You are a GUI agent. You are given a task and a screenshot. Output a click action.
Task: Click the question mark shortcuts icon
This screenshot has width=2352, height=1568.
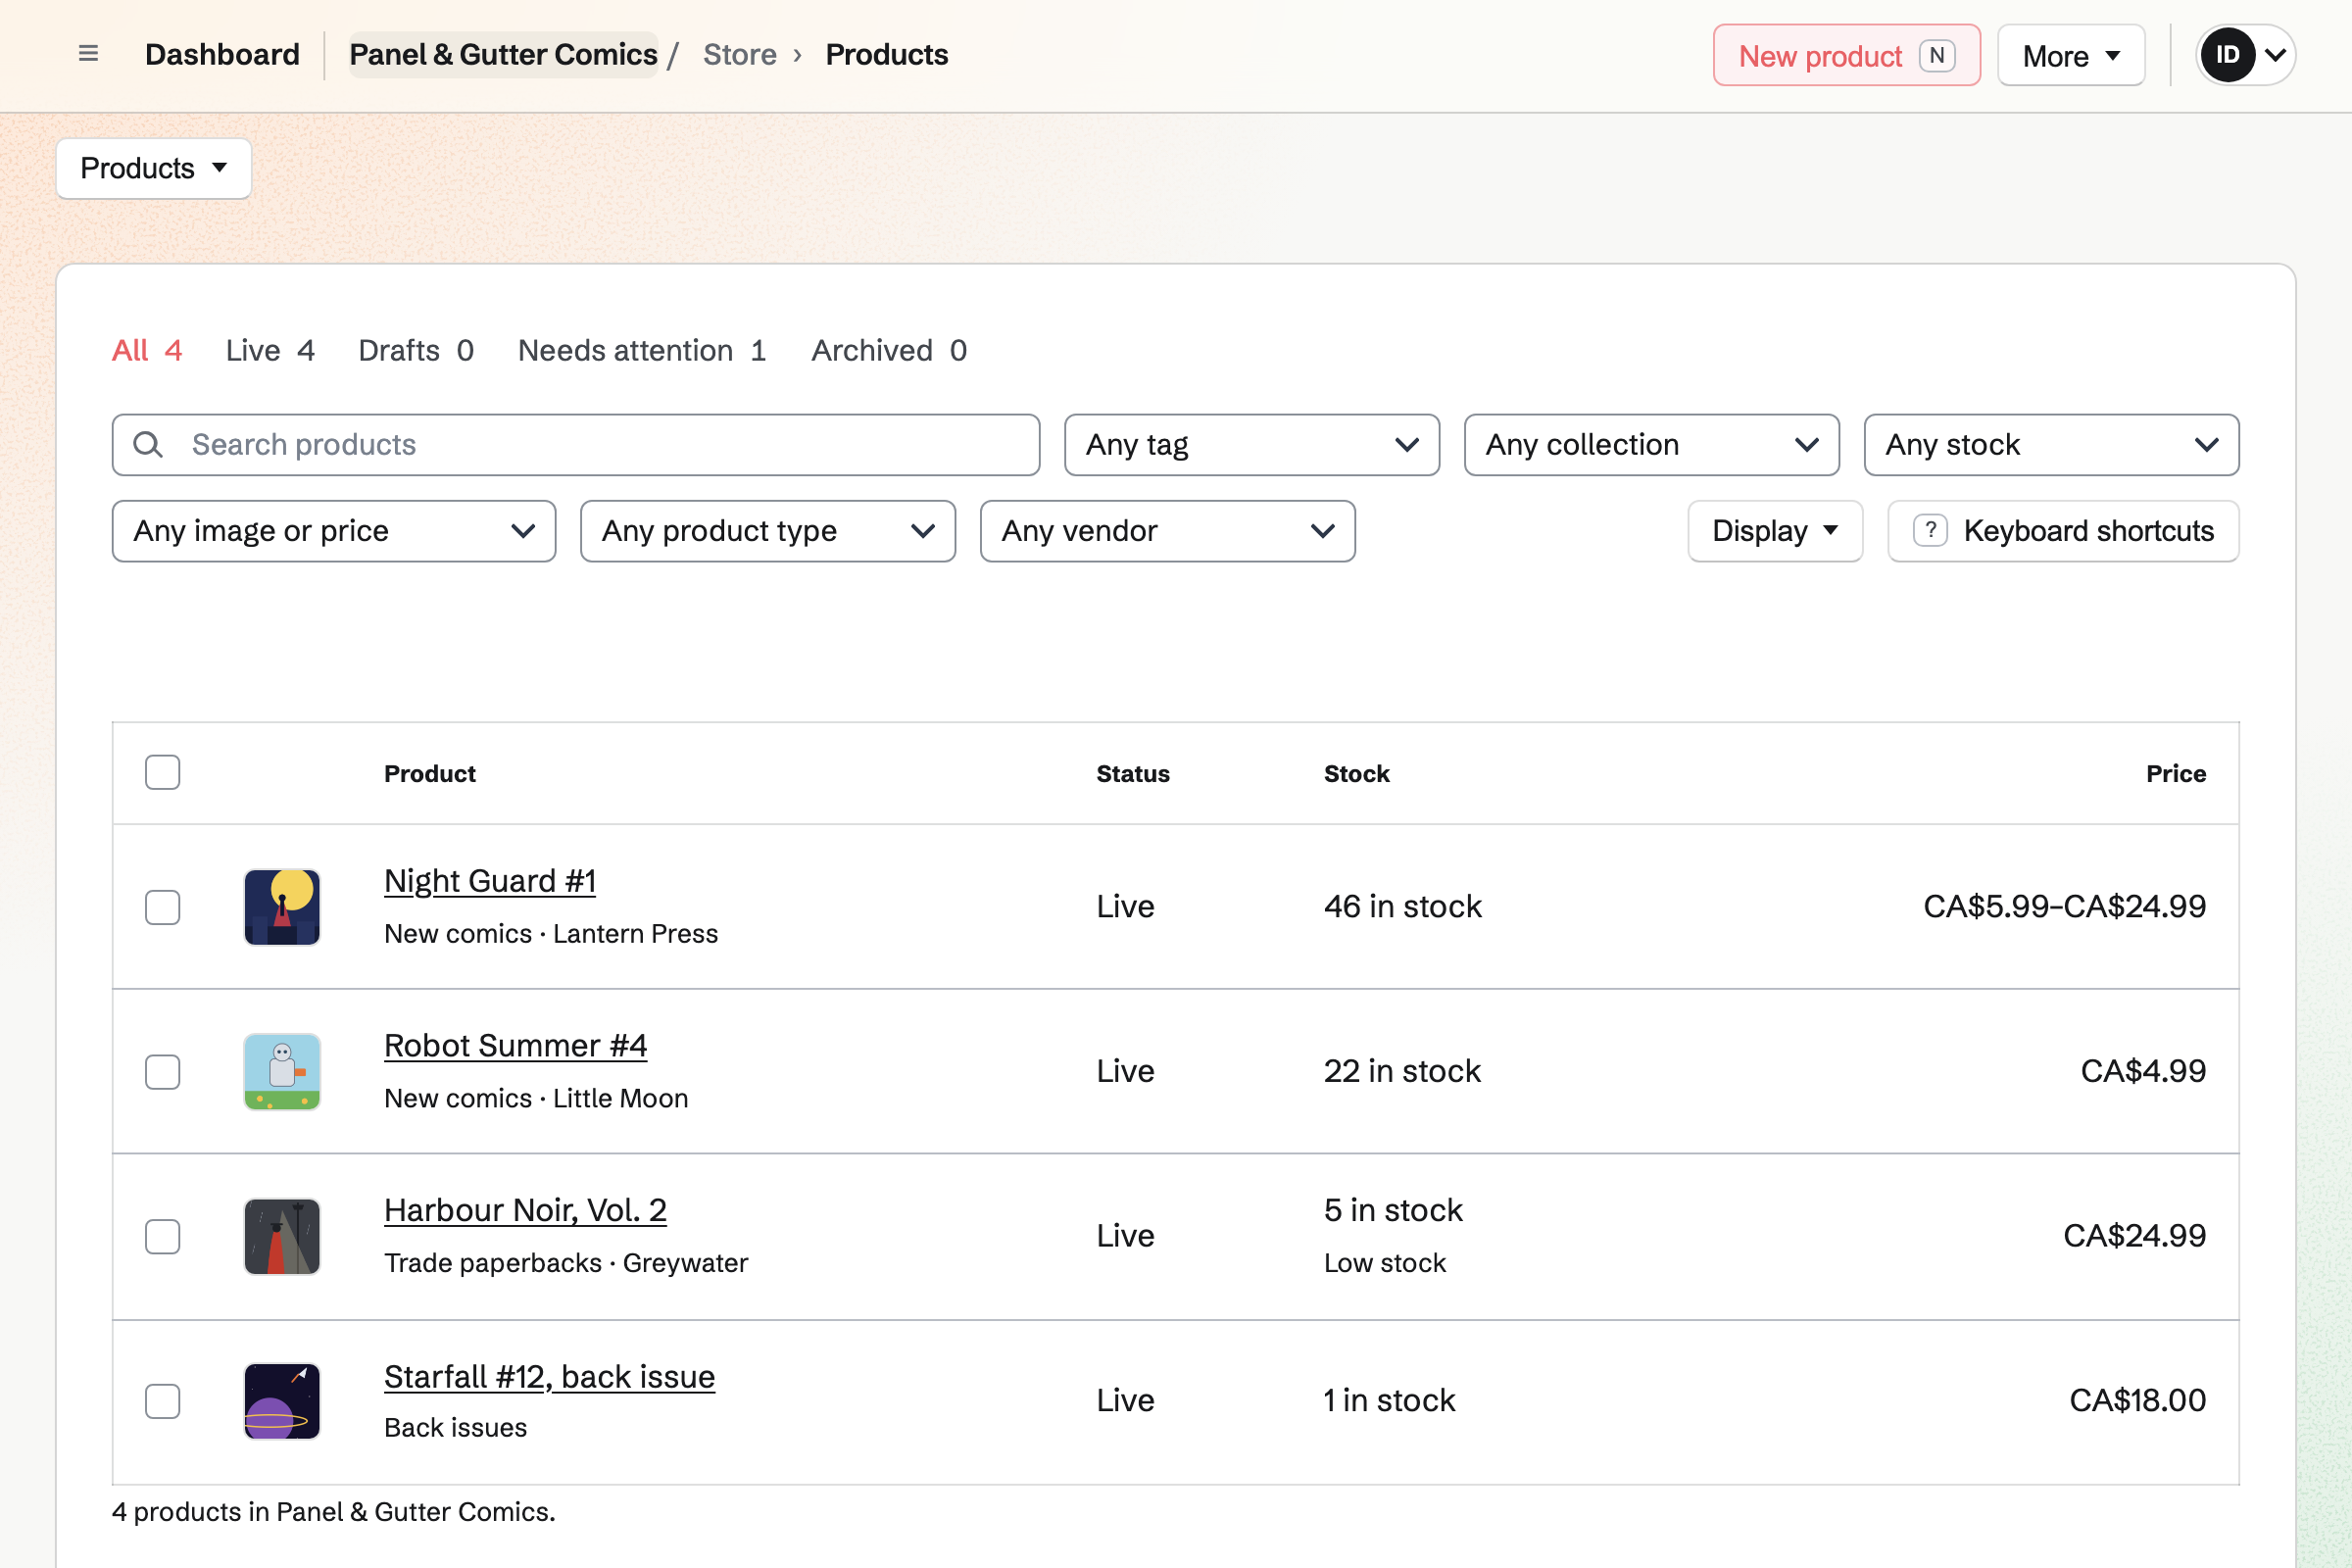pos(1930,531)
